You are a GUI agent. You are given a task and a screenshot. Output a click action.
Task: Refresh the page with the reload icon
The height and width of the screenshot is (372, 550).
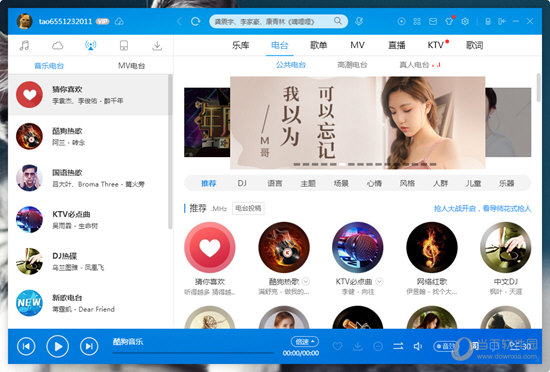click(195, 21)
